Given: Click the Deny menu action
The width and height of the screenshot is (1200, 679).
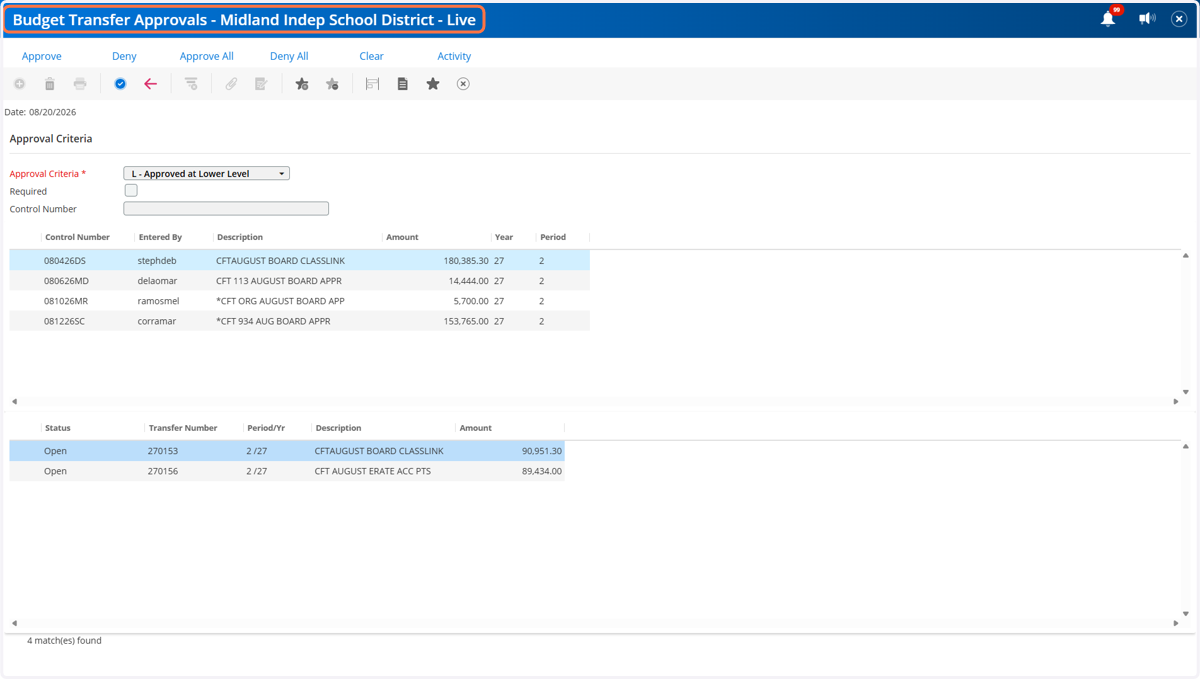Looking at the screenshot, I should pyautogui.click(x=124, y=56).
